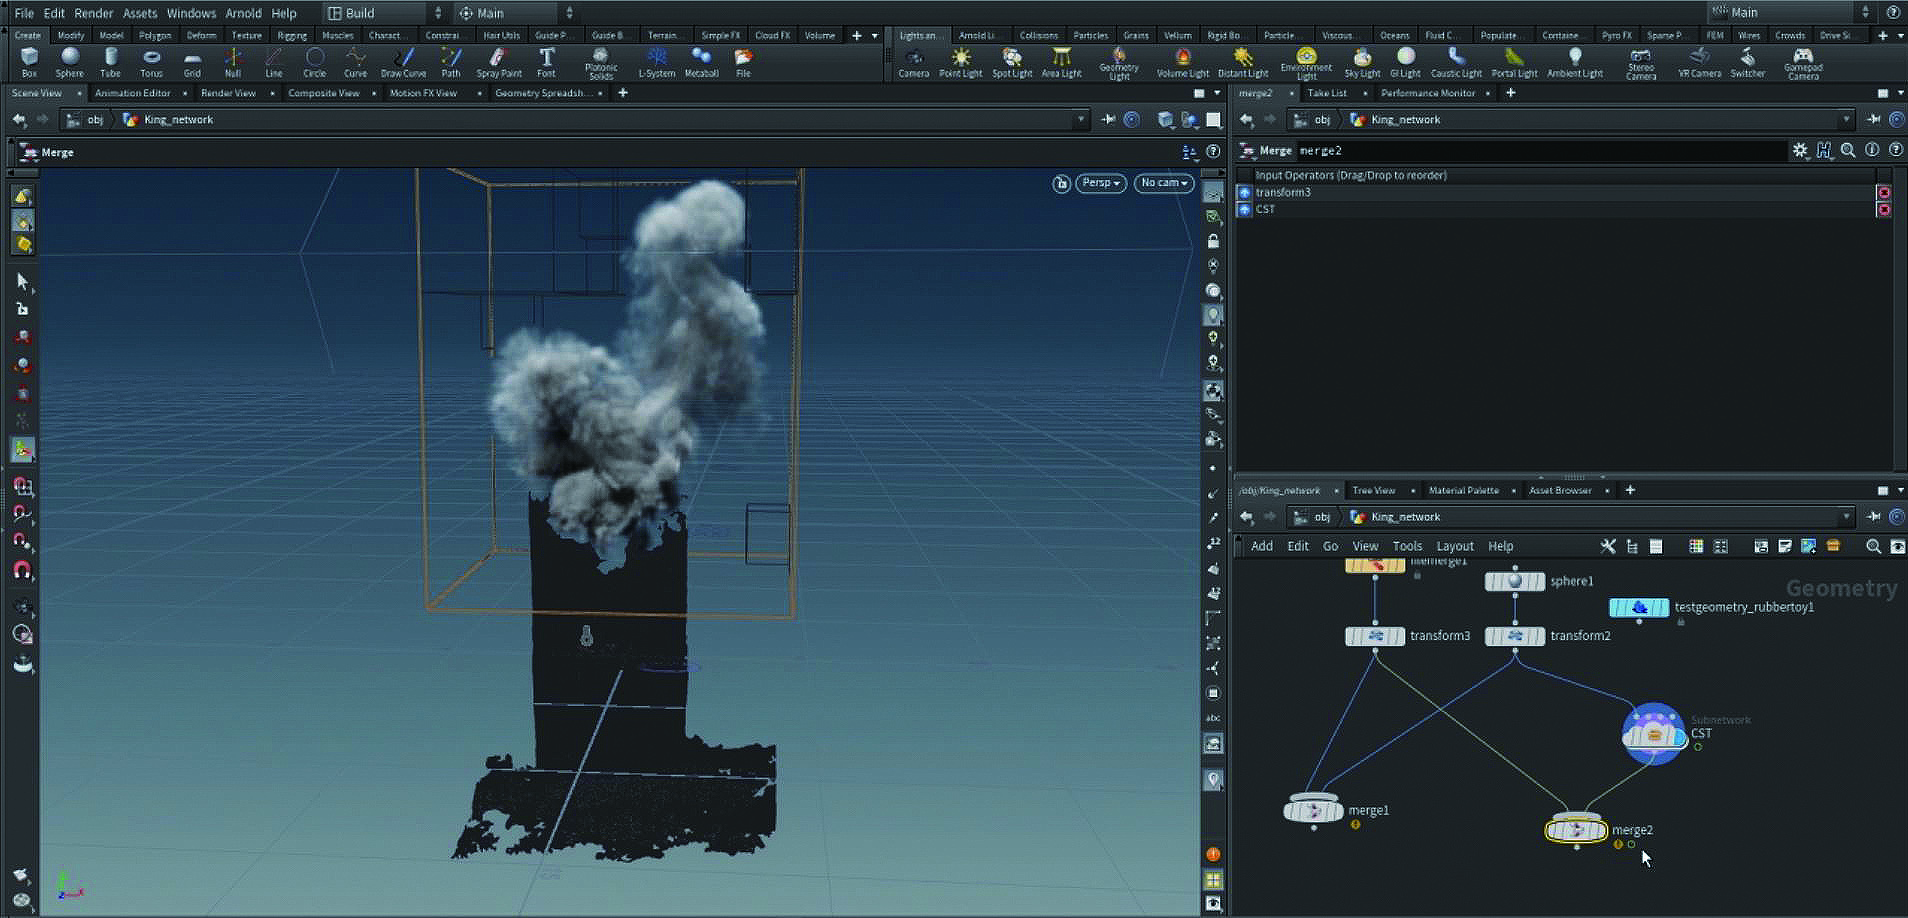Open the Render menu
Image resolution: width=1908 pixels, height=918 pixels.
(x=94, y=13)
